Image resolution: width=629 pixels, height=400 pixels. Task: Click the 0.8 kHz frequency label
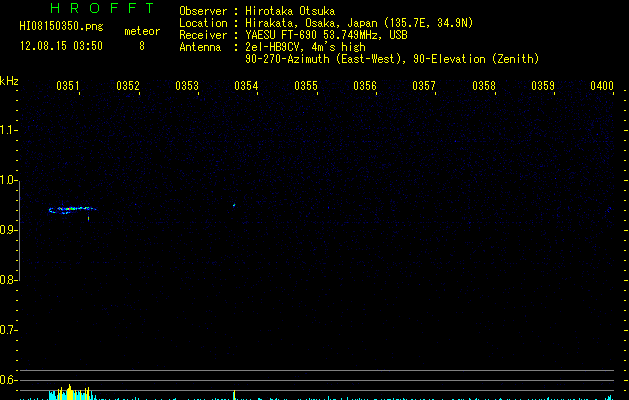(x=8, y=280)
